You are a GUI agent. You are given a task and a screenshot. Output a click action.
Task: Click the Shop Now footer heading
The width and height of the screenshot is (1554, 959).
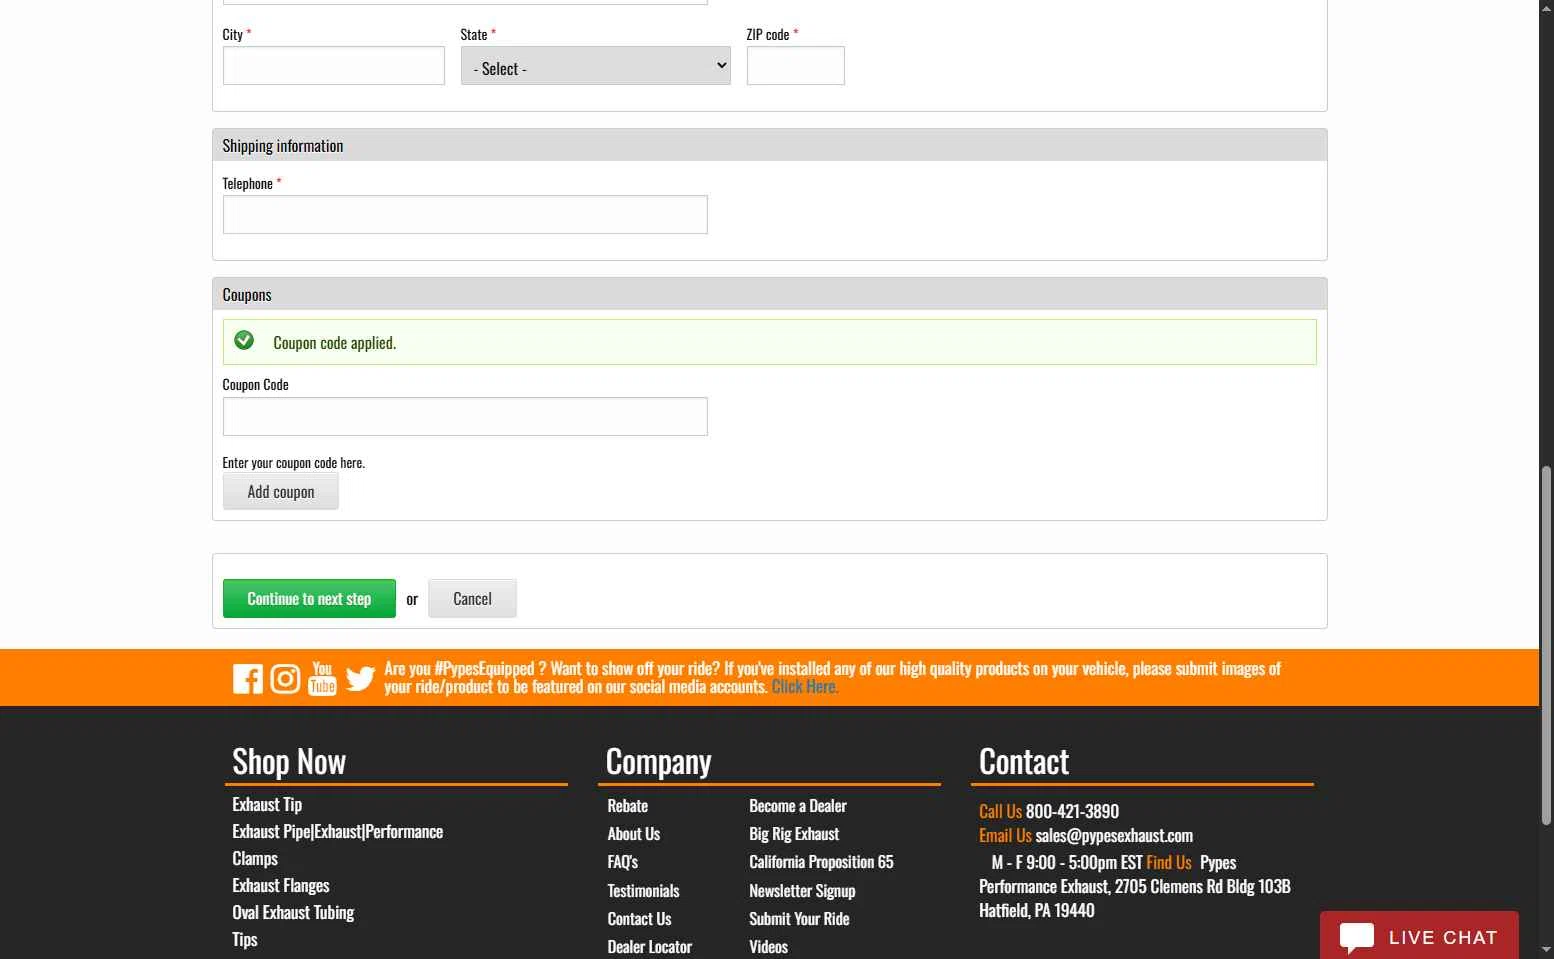point(289,762)
